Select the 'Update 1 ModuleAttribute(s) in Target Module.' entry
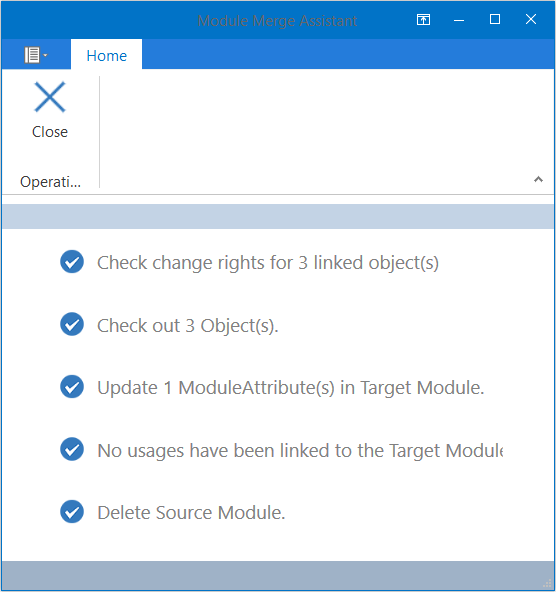The height and width of the screenshot is (592, 556). [291, 388]
